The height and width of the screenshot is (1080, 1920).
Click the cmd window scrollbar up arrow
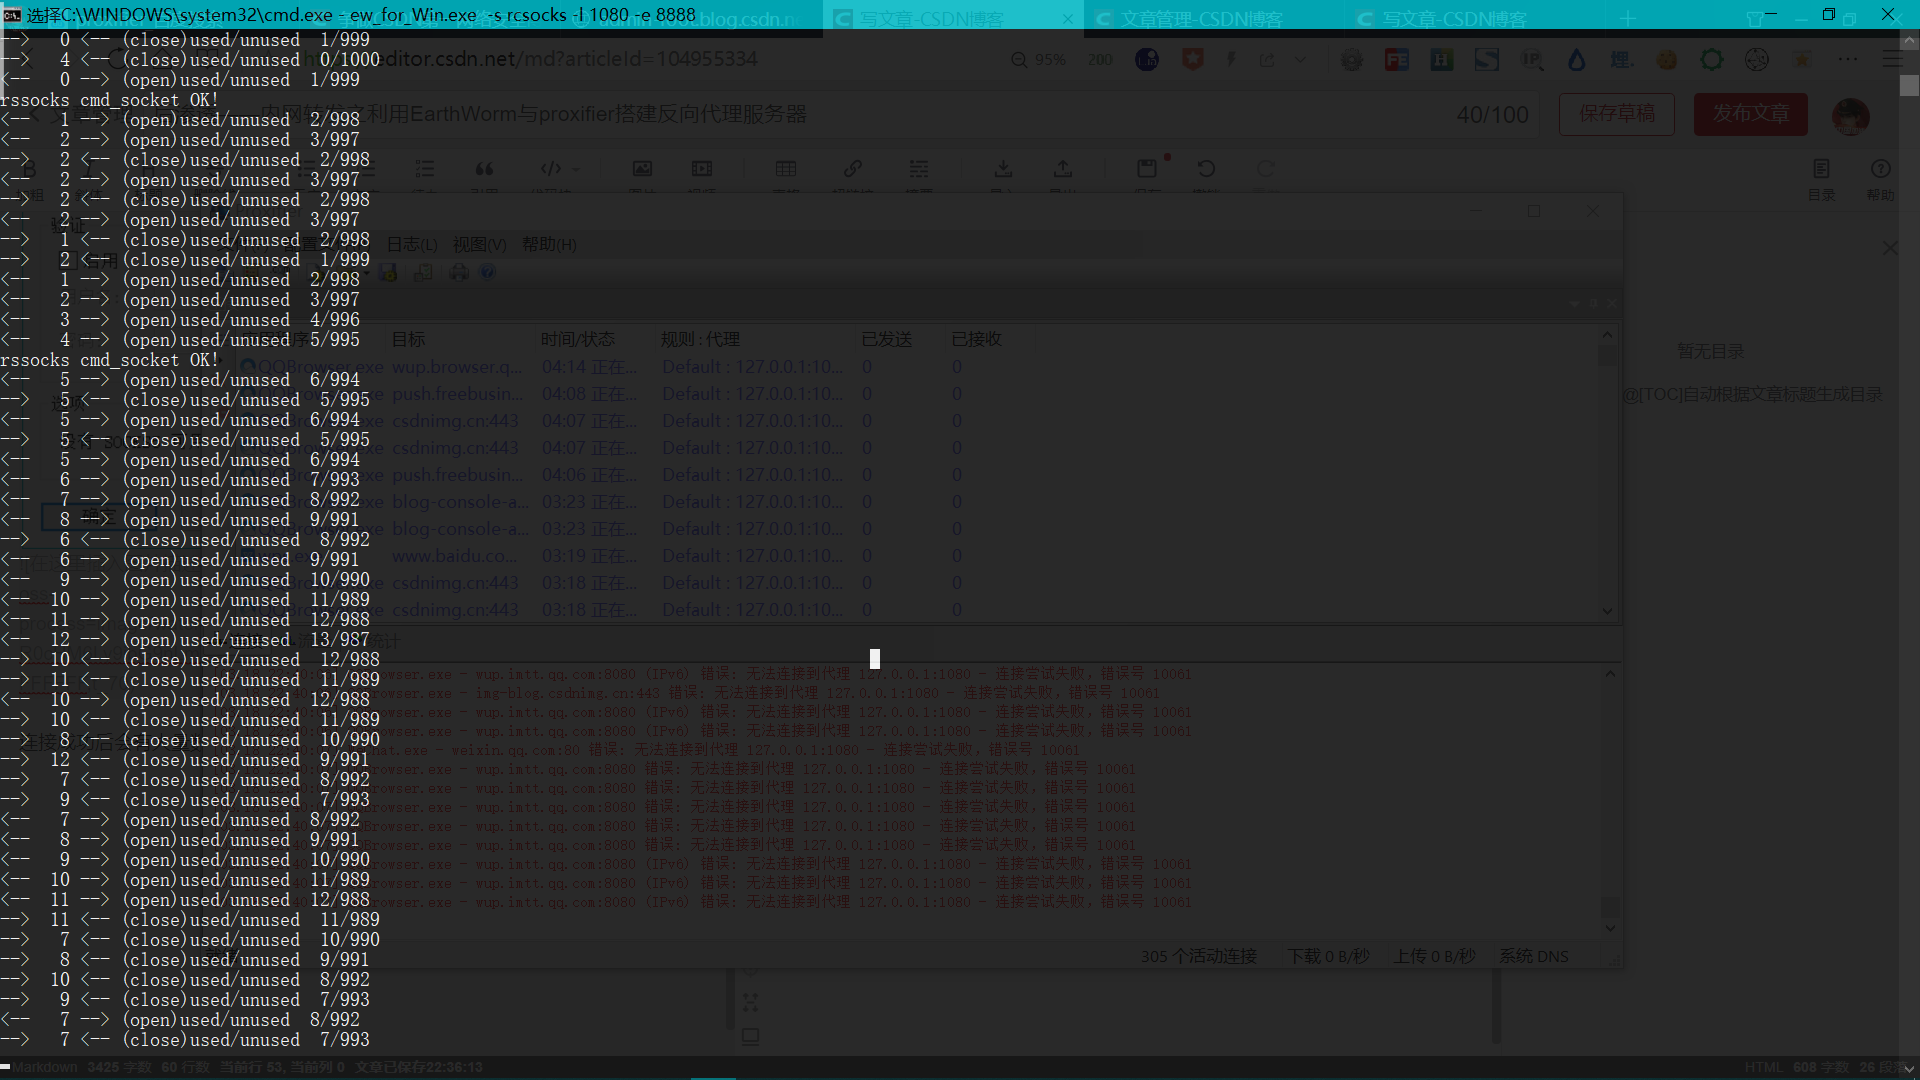coord(1909,41)
